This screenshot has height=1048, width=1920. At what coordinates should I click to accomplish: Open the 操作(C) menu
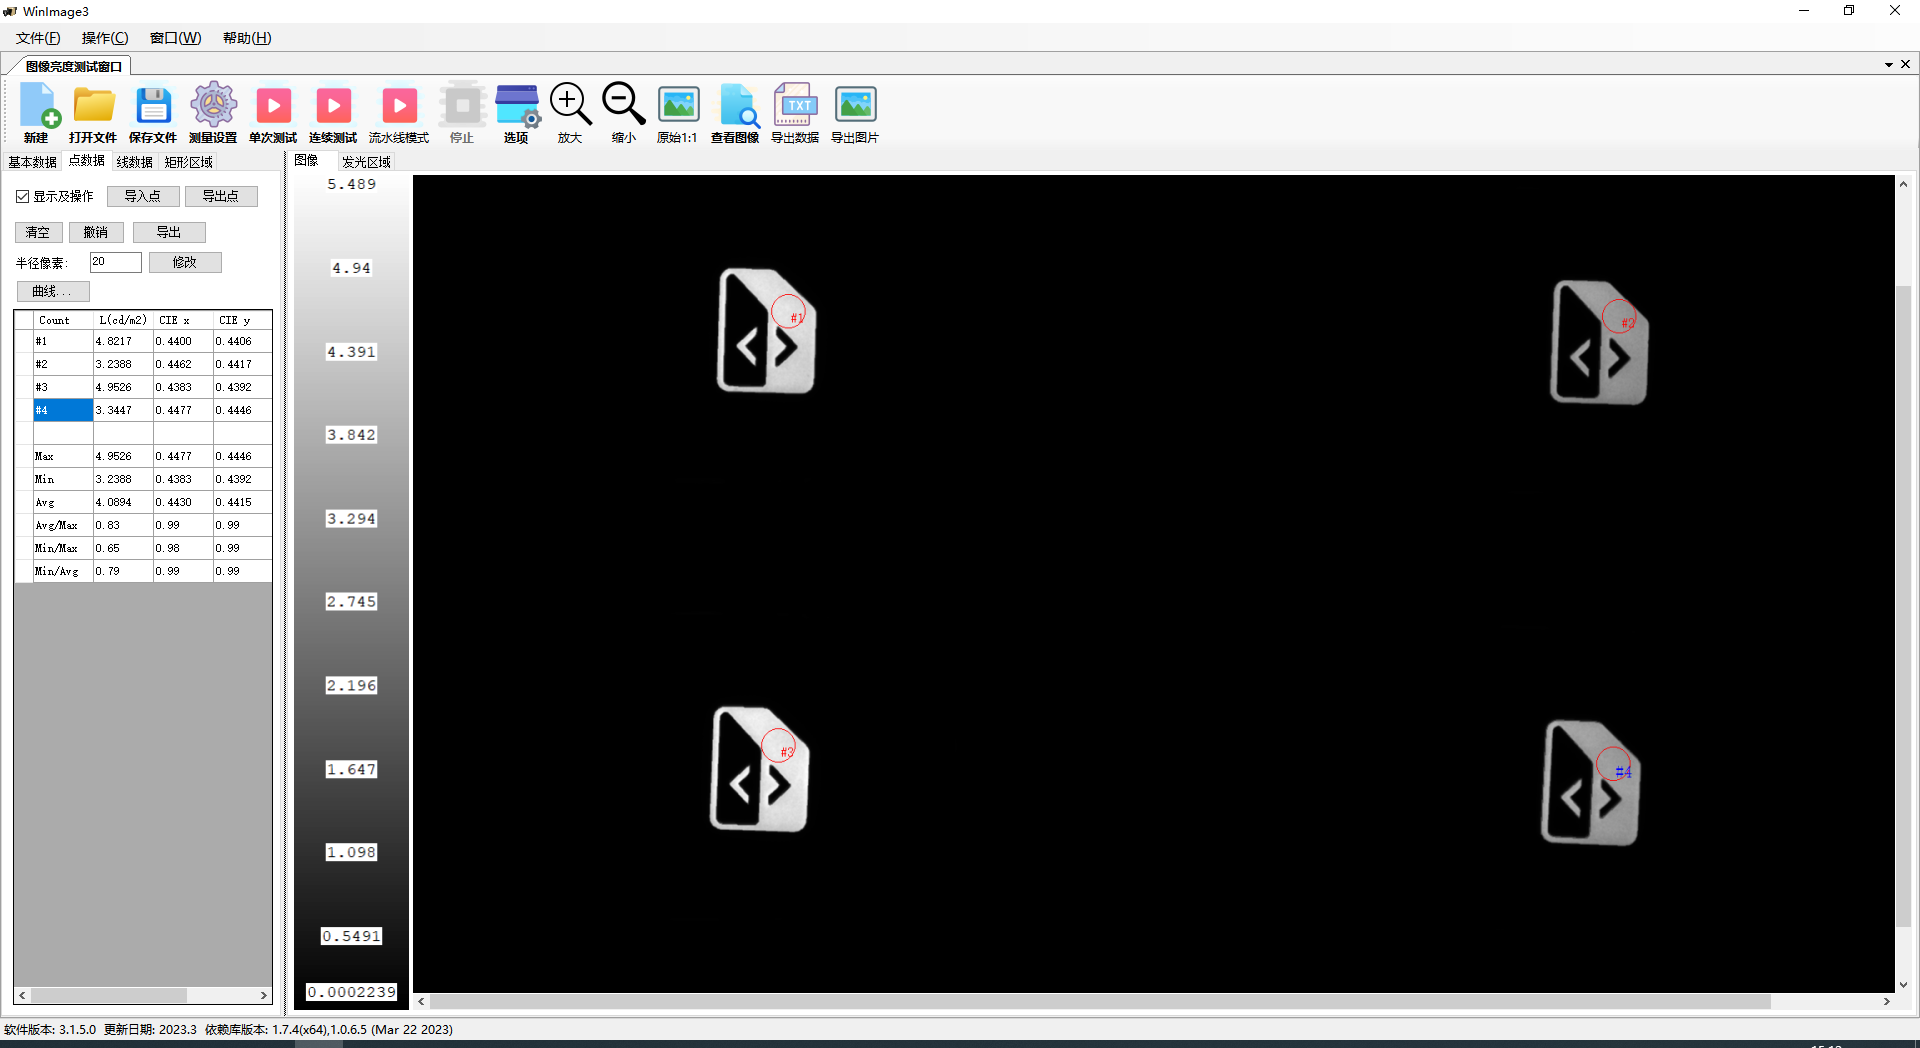point(104,38)
